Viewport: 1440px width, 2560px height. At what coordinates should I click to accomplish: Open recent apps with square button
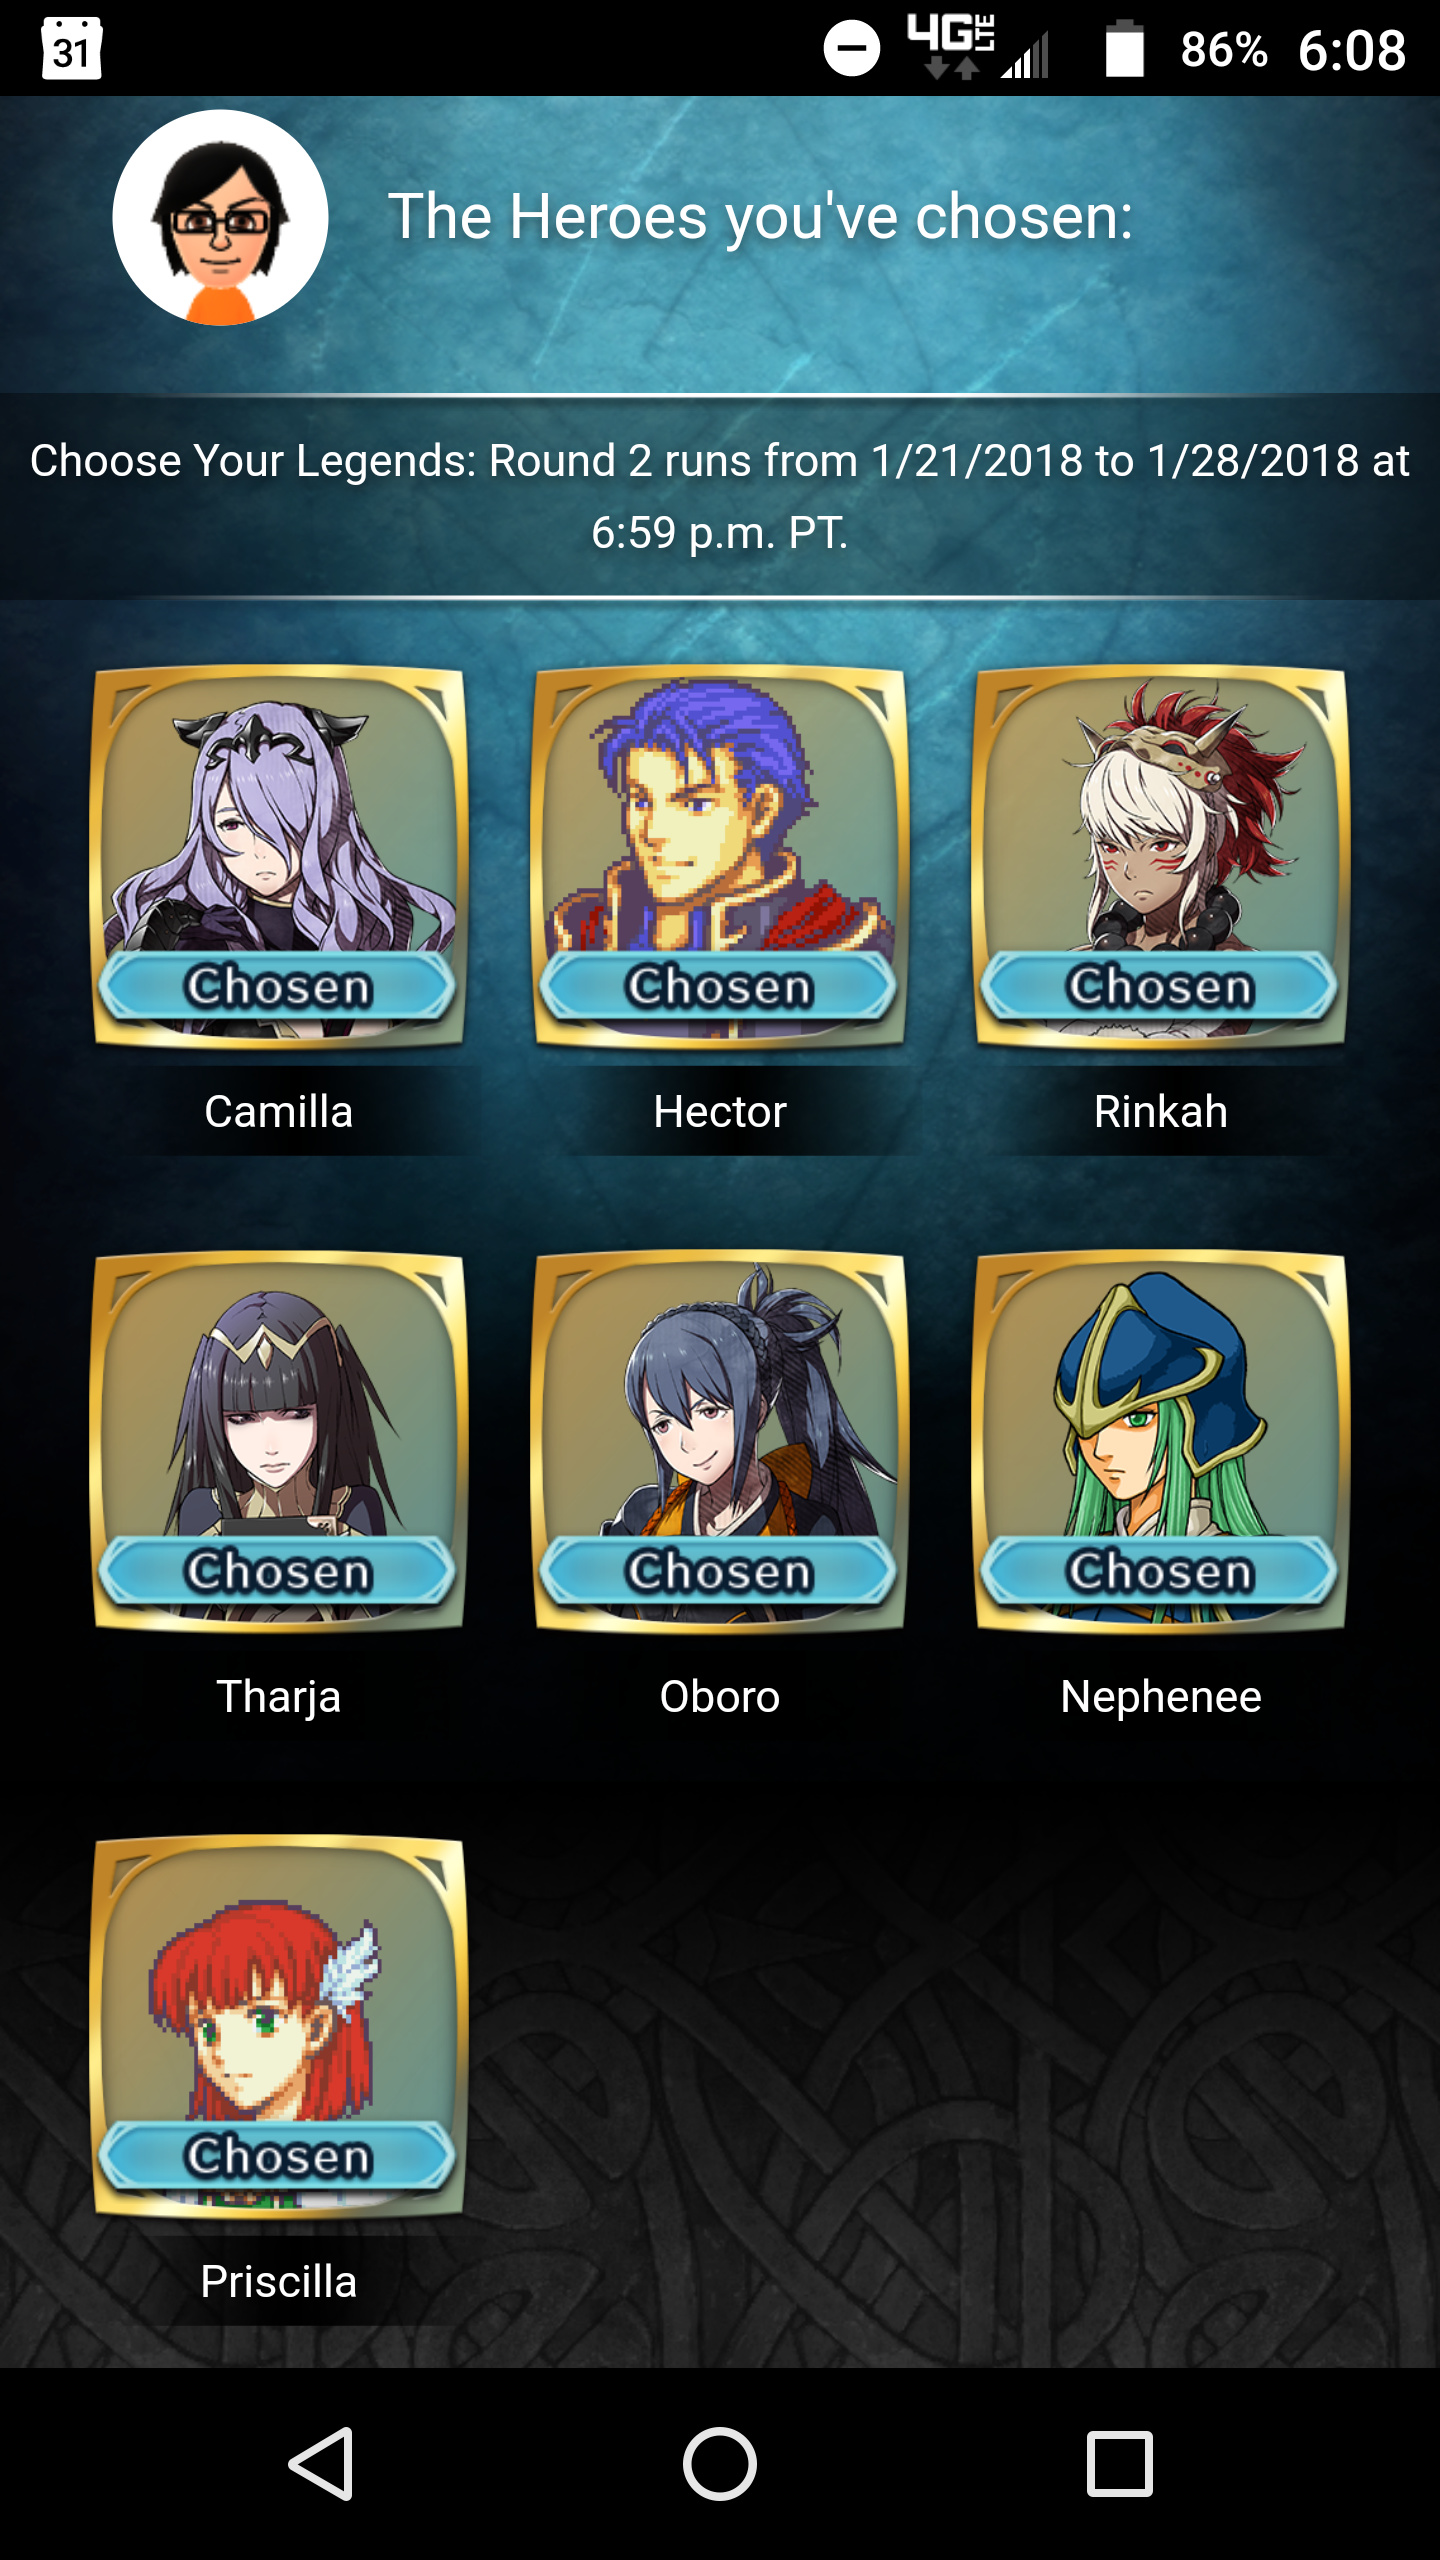click(x=1120, y=2464)
